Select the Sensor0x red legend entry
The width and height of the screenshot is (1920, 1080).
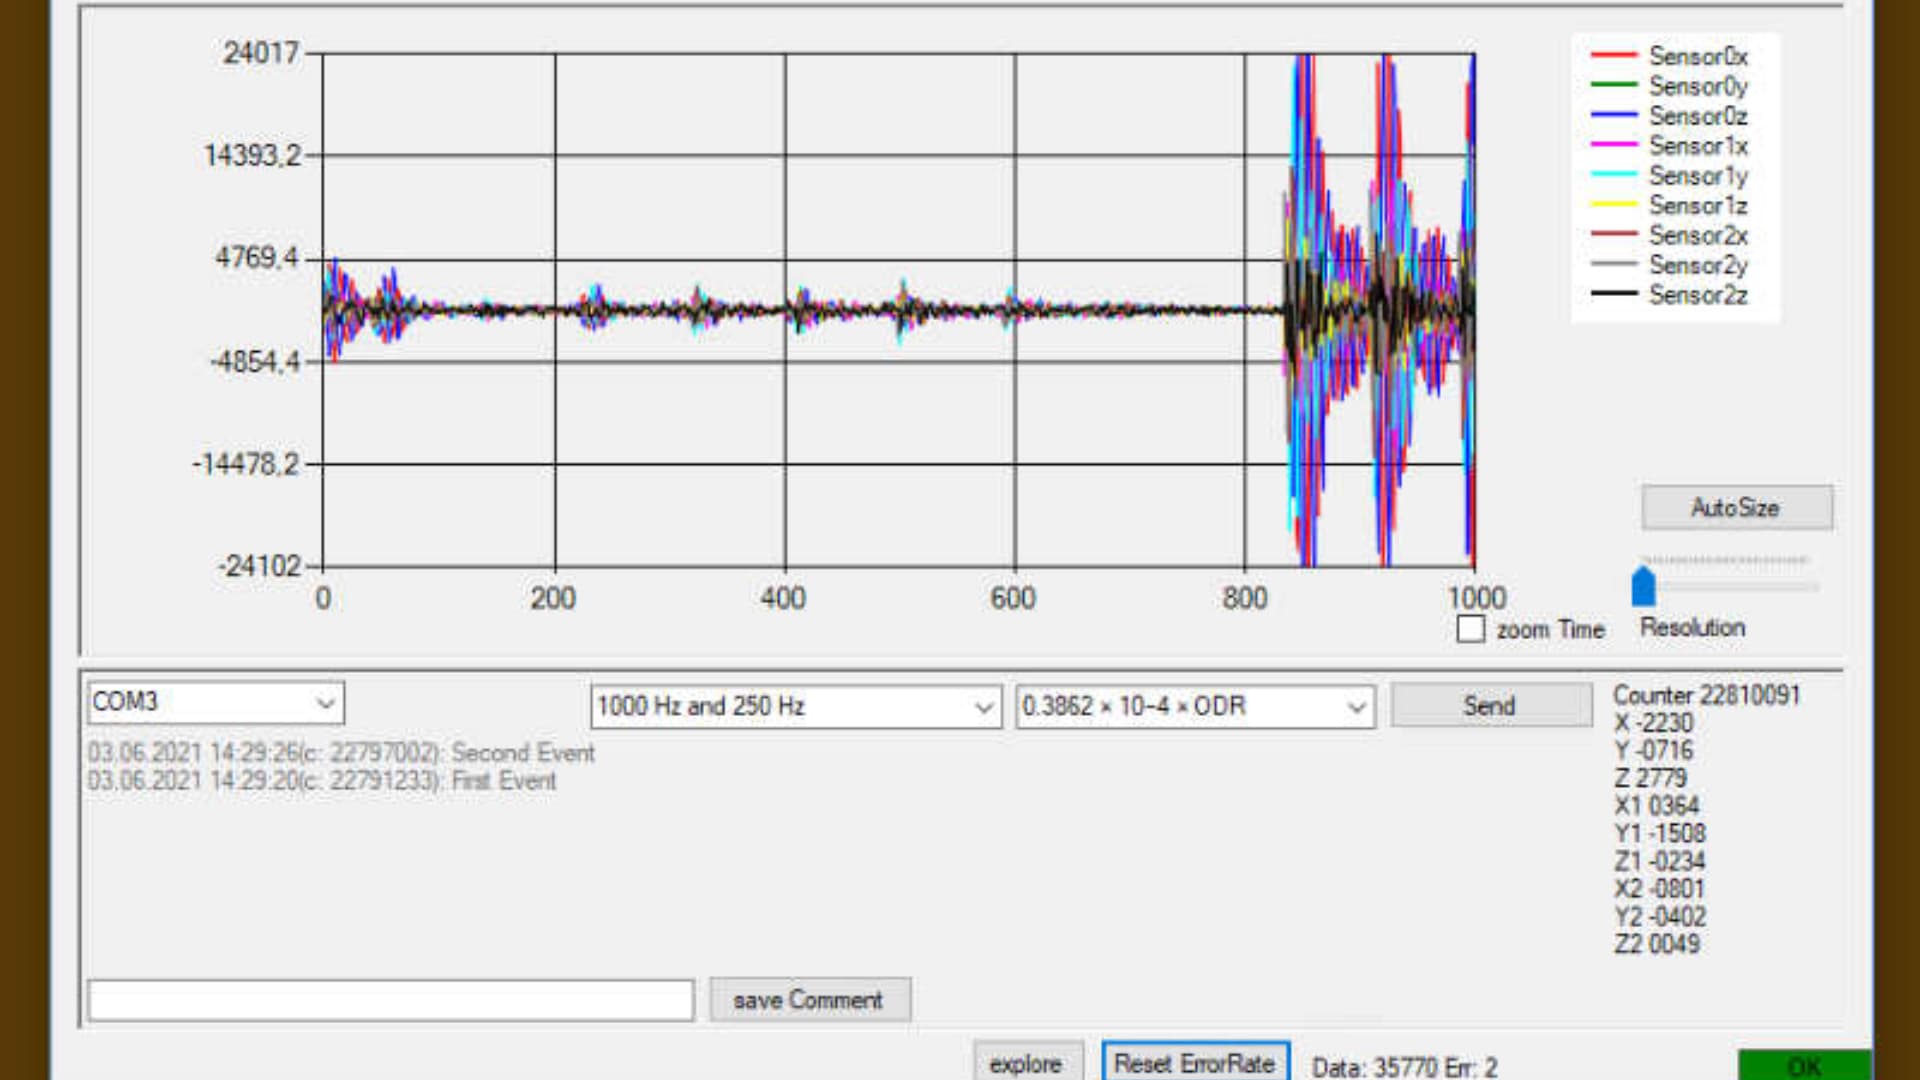(1669, 56)
